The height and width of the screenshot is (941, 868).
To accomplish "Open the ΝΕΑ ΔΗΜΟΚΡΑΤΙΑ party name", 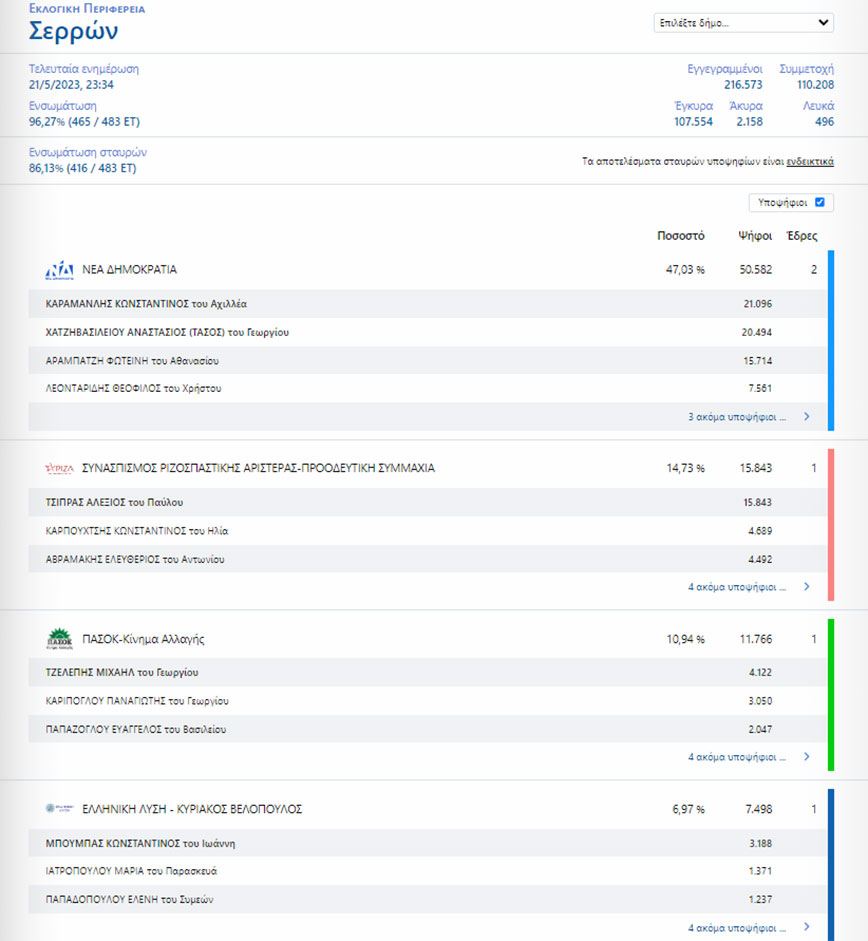I will point(130,270).
